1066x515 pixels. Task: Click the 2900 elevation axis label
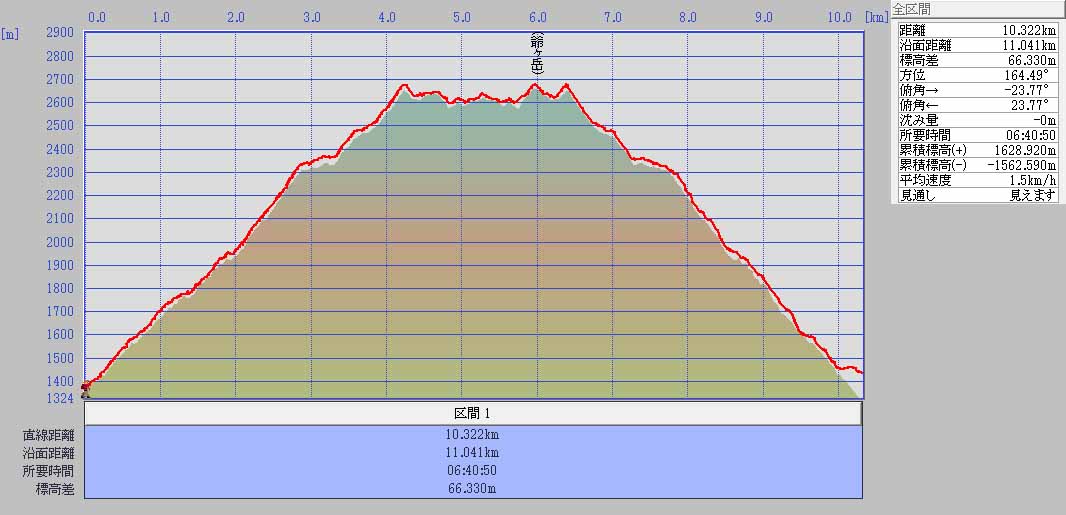pyautogui.click(x=60, y=33)
